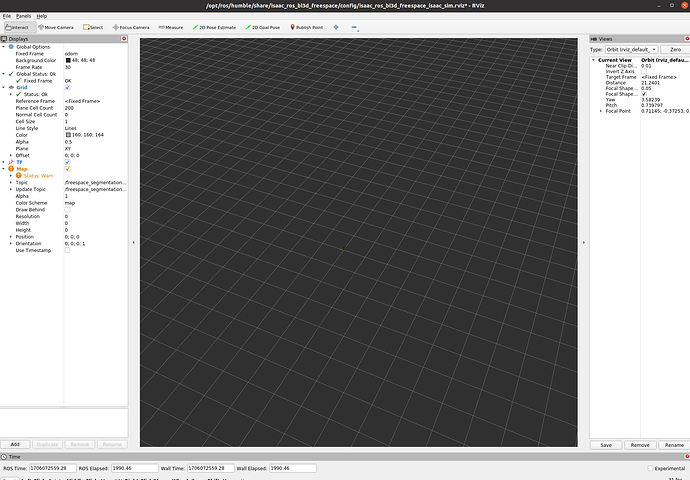Select the Publish Point tool
This screenshot has width=690, height=480.
point(309,27)
